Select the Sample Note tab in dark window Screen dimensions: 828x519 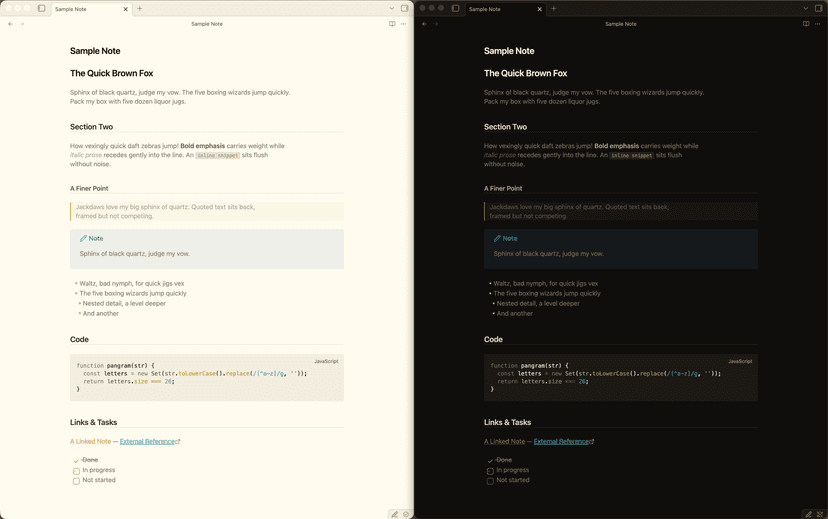(x=505, y=9)
